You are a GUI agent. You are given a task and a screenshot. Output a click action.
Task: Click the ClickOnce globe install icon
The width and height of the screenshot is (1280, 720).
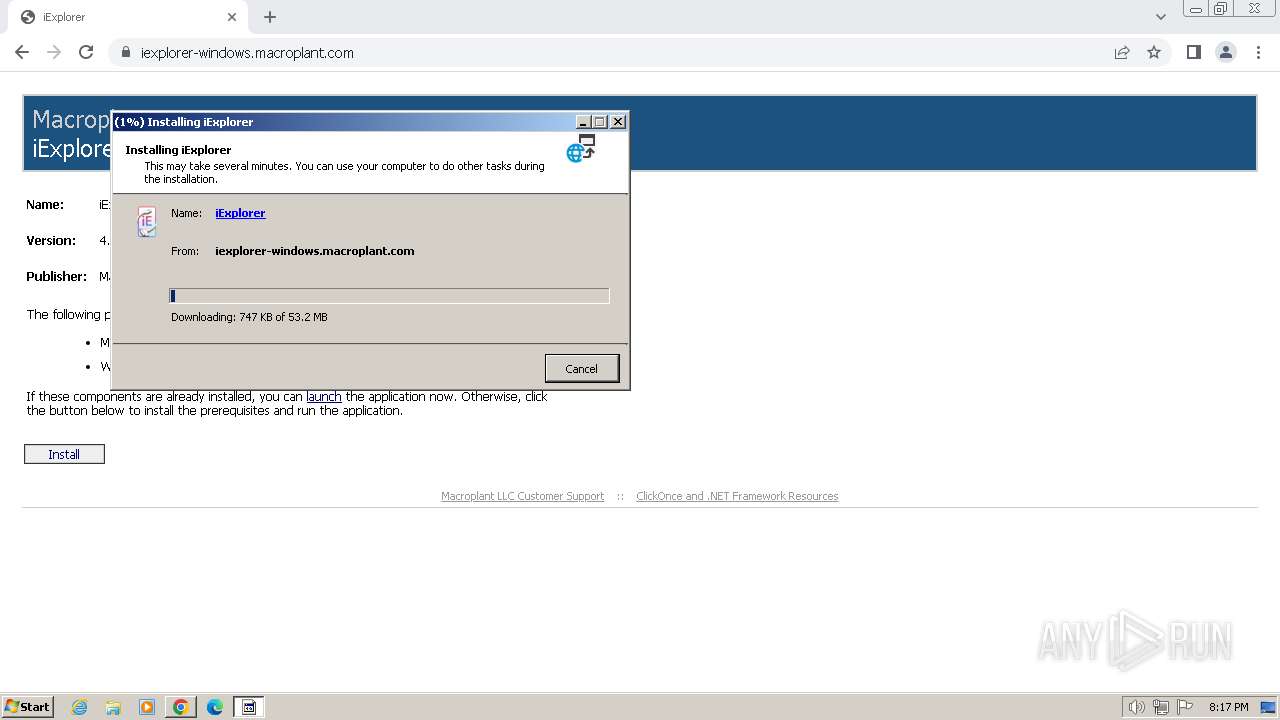point(581,148)
